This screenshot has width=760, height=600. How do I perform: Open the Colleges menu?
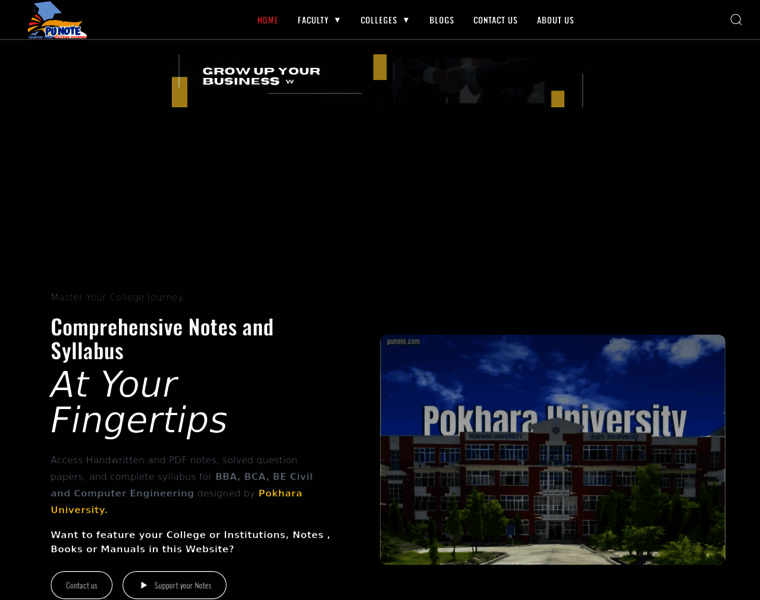pos(379,20)
